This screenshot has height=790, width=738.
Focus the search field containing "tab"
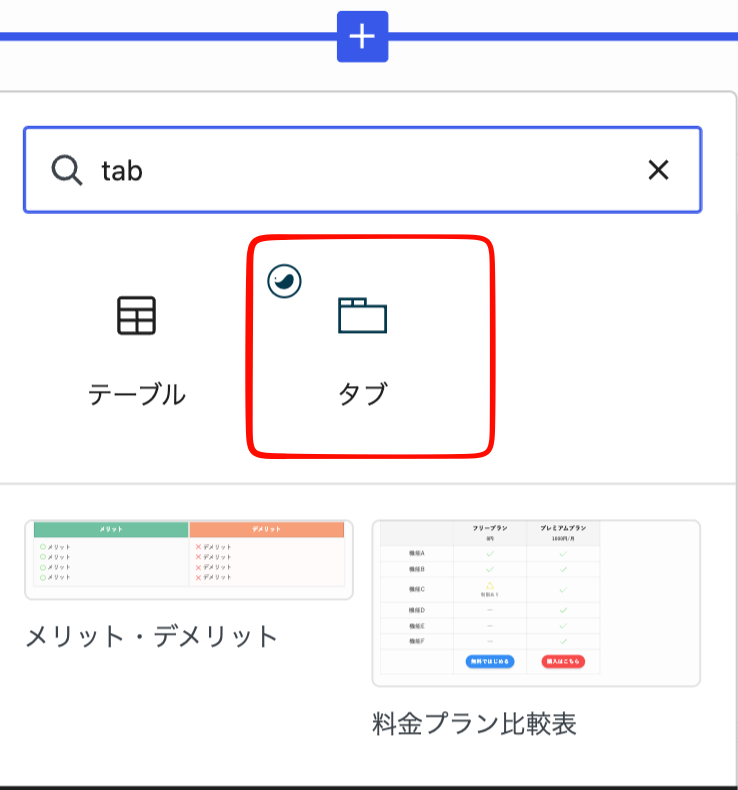pyautogui.click(x=363, y=170)
